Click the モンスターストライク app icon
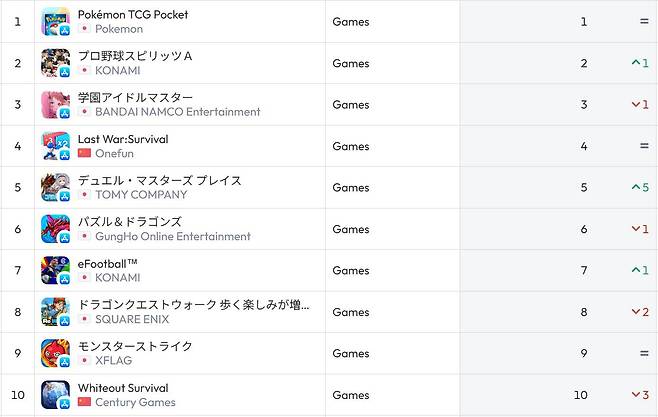The image size is (658, 417). point(55,353)
